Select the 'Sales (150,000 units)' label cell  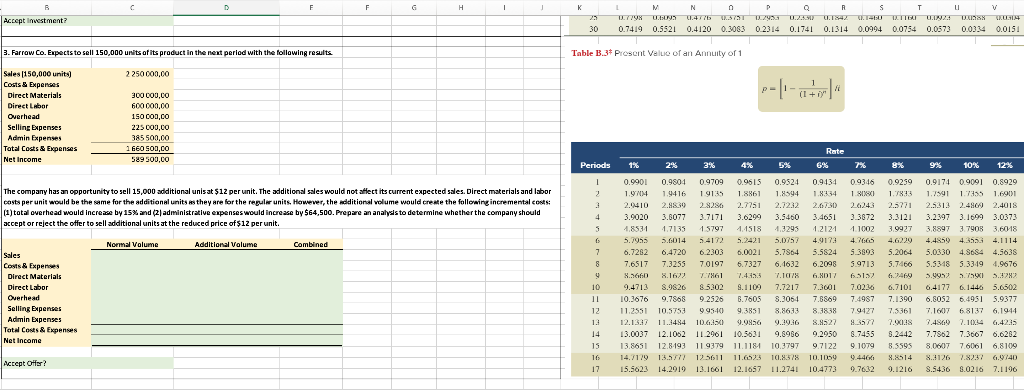tap(46, 74)
